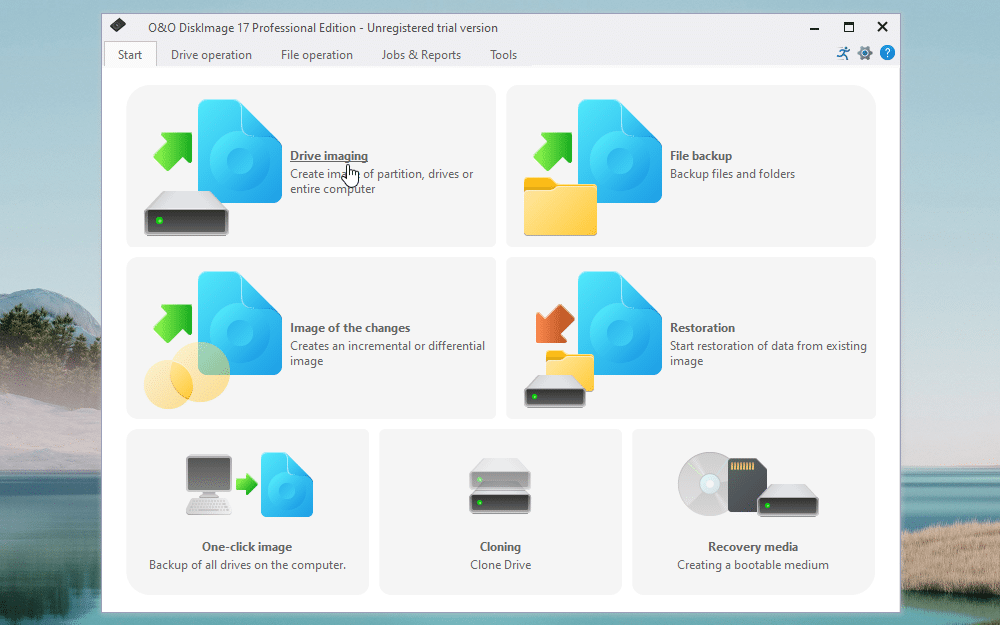Select the Cloning drive icon
The image size is (1000, 625).
(500, 485)
